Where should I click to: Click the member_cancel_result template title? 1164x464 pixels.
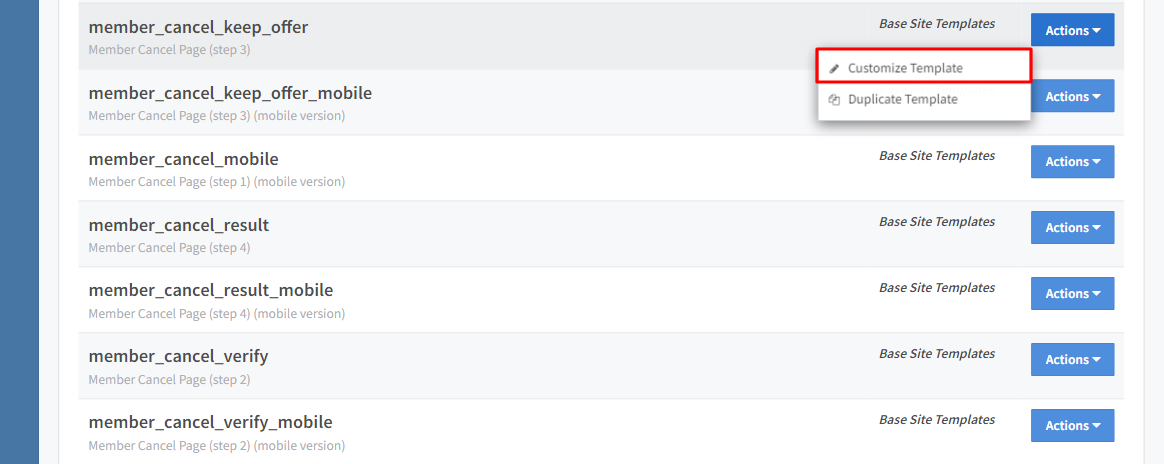coord(179,225)
